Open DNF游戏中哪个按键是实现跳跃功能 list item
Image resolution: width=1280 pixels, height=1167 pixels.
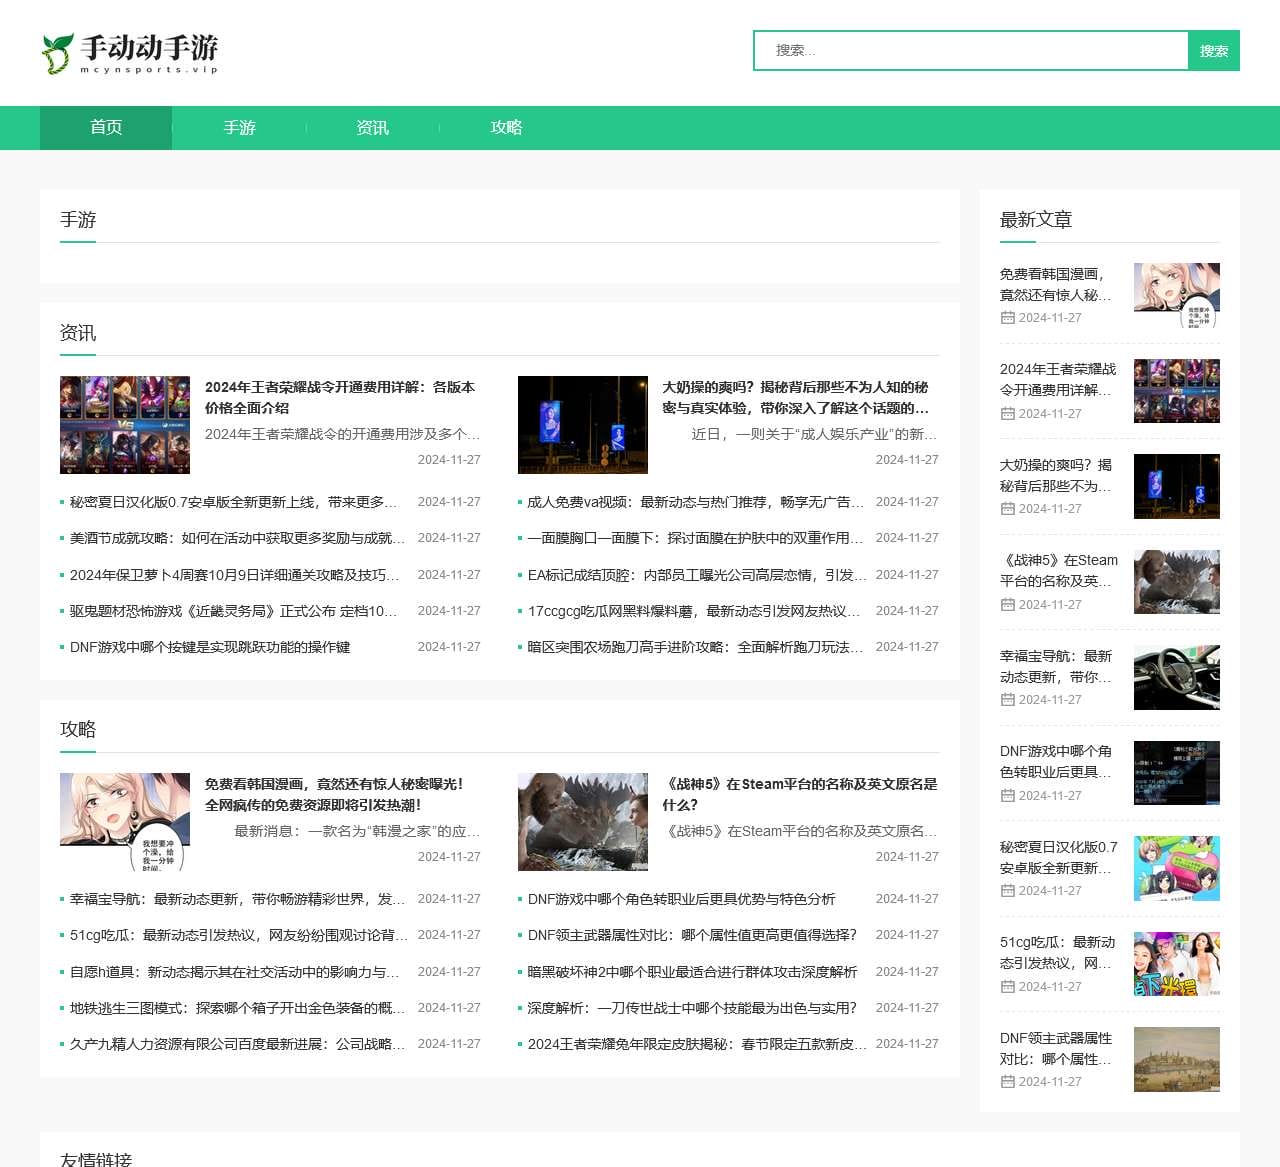(x=210, y=647)
